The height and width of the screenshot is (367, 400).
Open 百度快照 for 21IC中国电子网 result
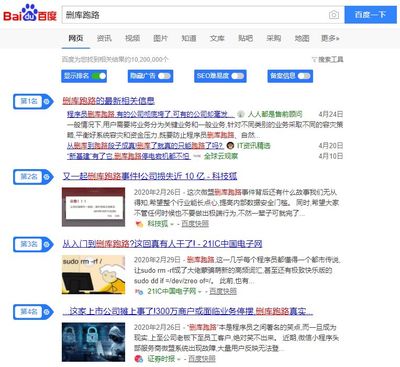coord(223,291)
